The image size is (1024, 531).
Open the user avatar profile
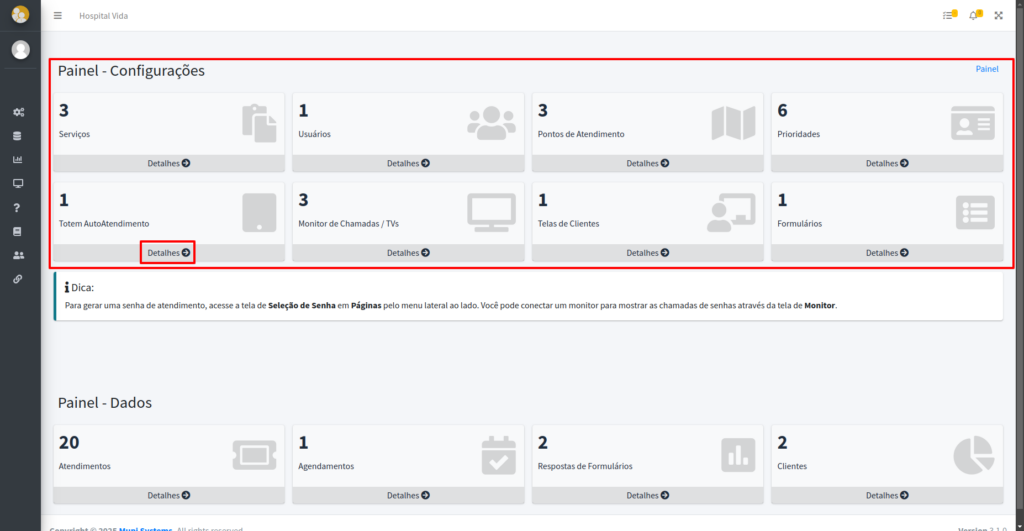tap(20, 50)
